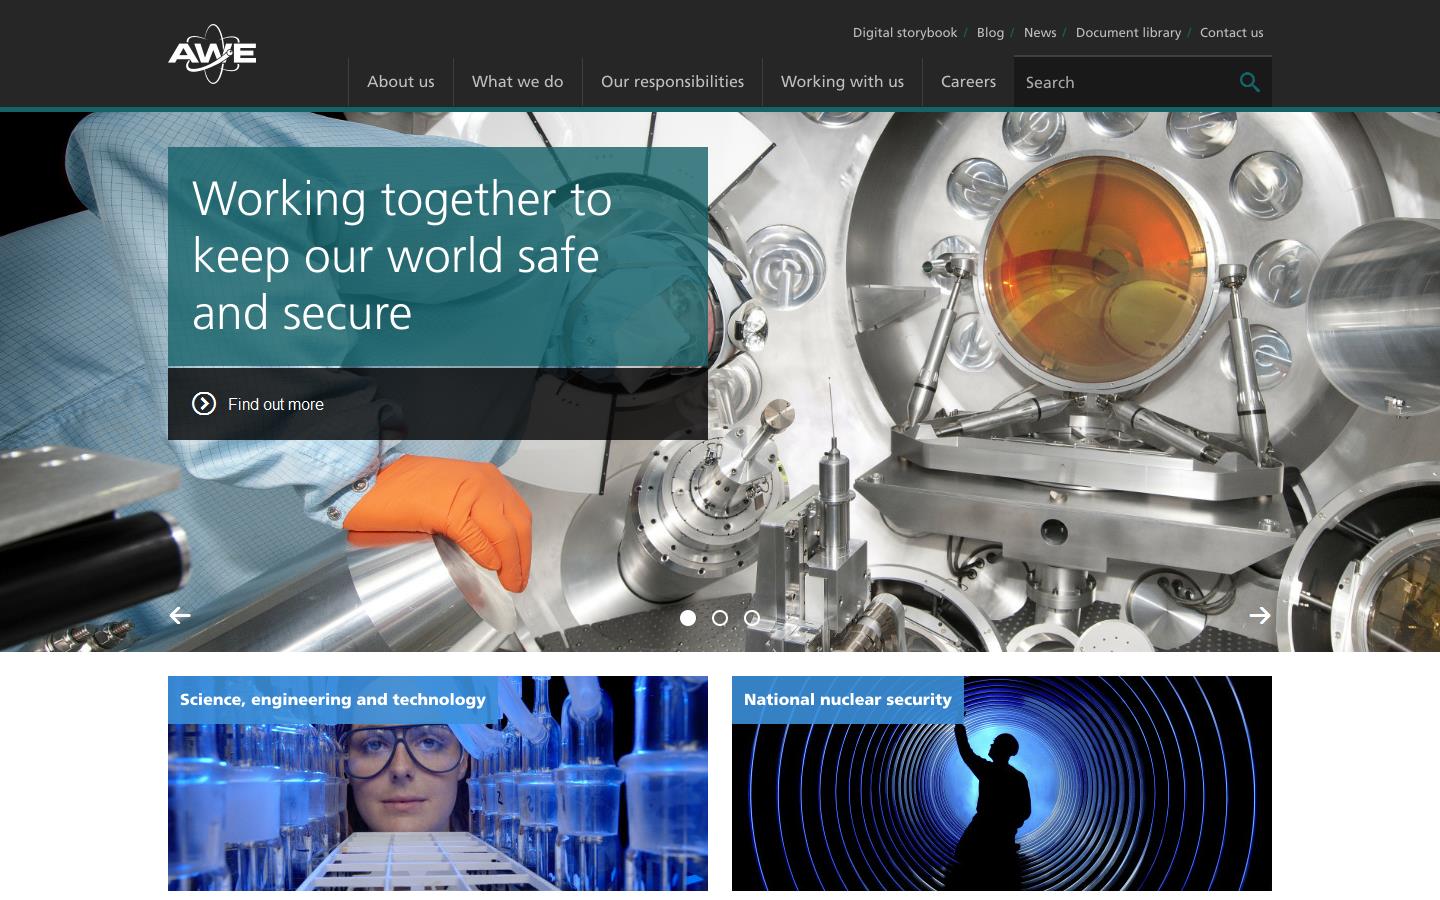Select the third carousel slide dot
This screenshot has height=900, width=1440.
click(752, 618)
